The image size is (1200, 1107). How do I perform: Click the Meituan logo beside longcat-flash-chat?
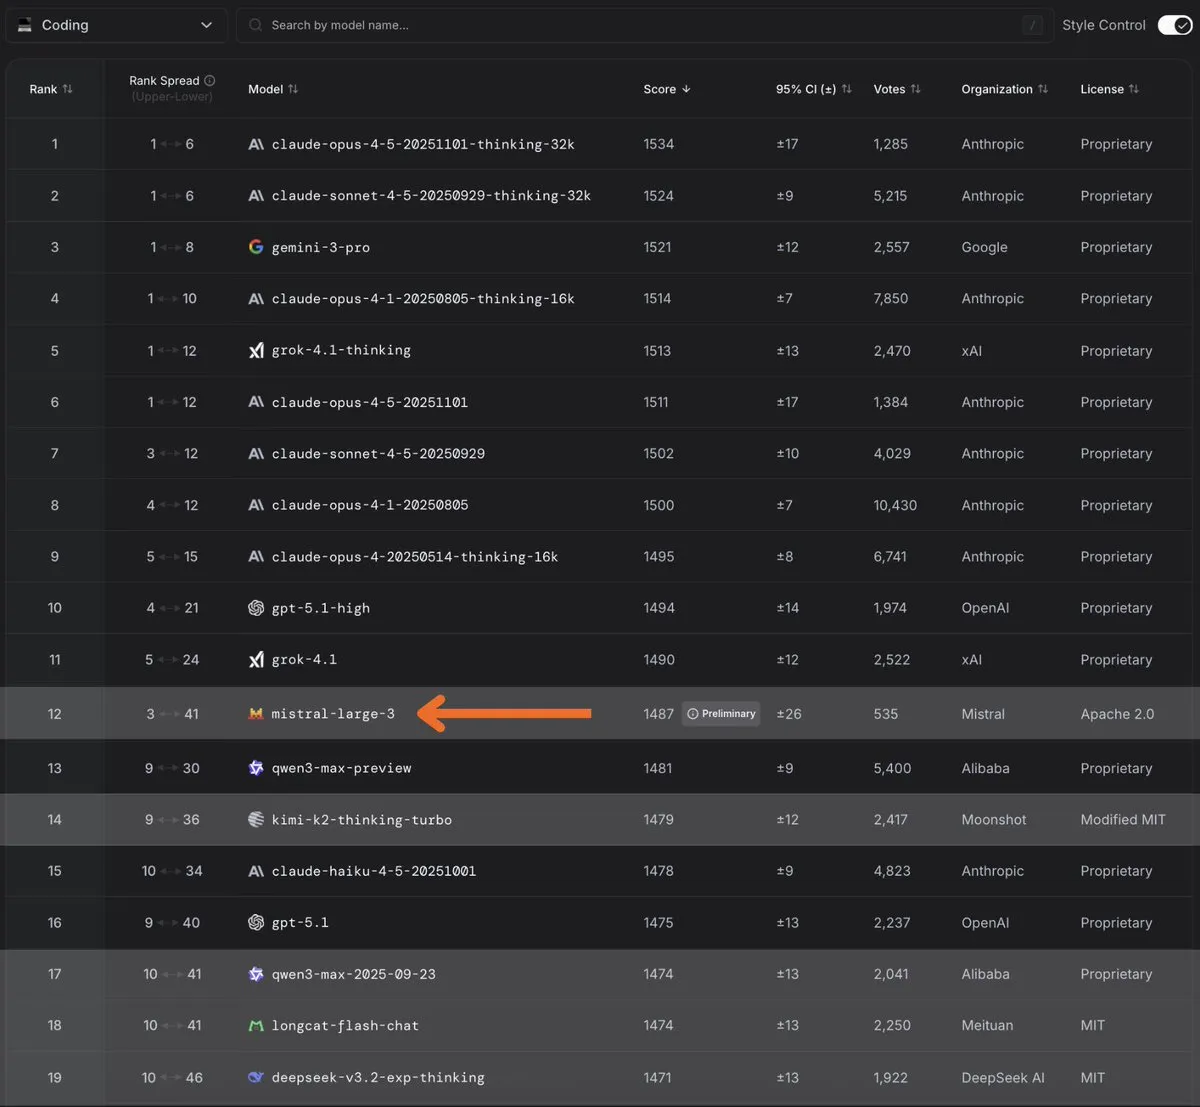(x=256, y=1025)
